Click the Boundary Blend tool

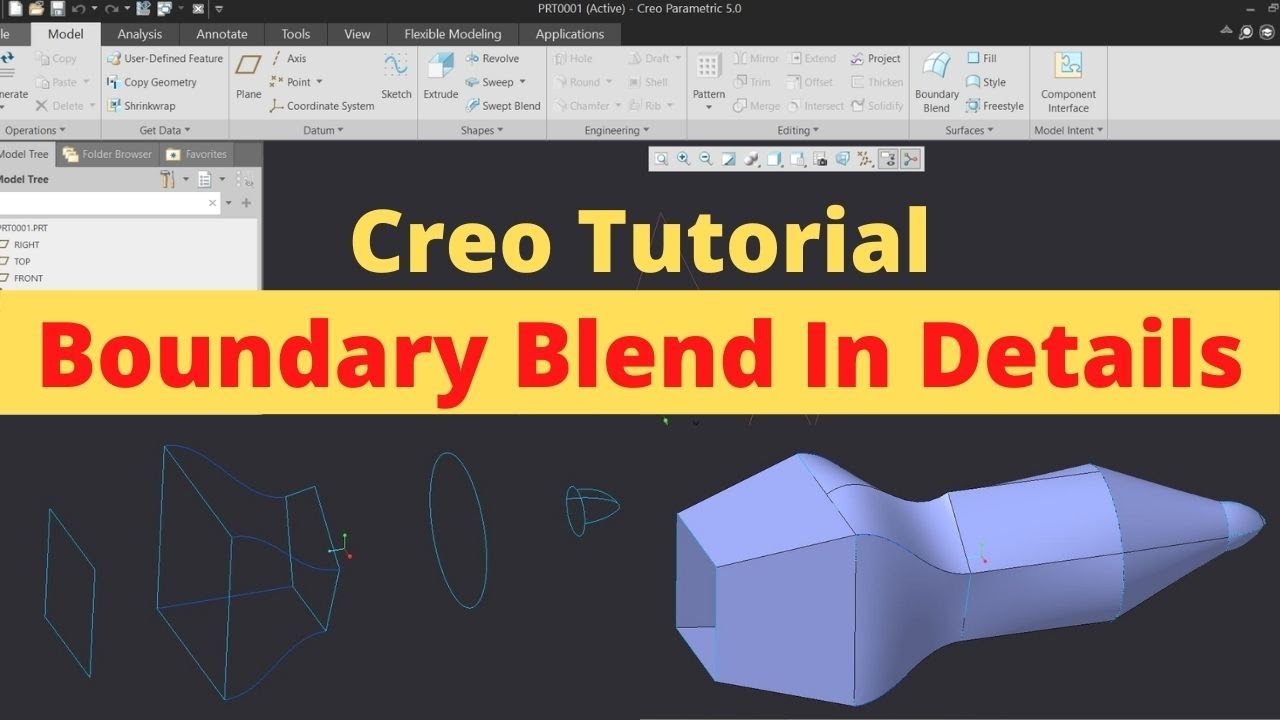(x=937, y=81)
